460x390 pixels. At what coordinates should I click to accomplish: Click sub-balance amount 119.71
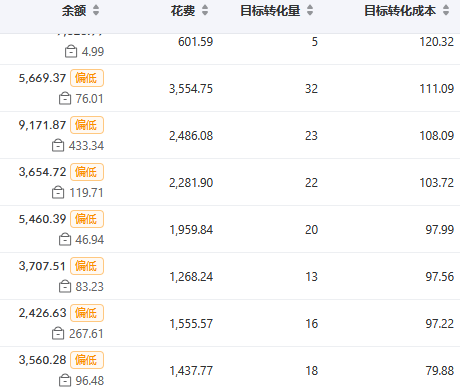(86, 193)
